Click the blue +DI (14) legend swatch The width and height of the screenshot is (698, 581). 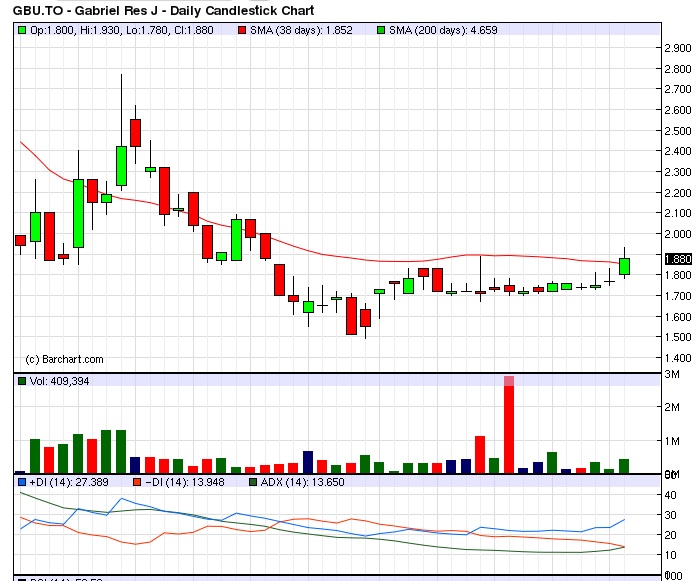22,483
